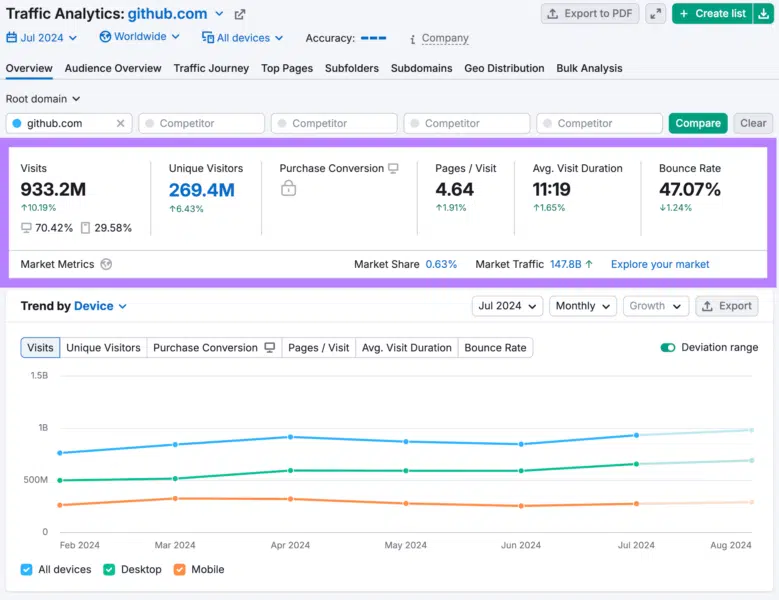
Task: Open the Top Pages tab
Action: point(287,69)
